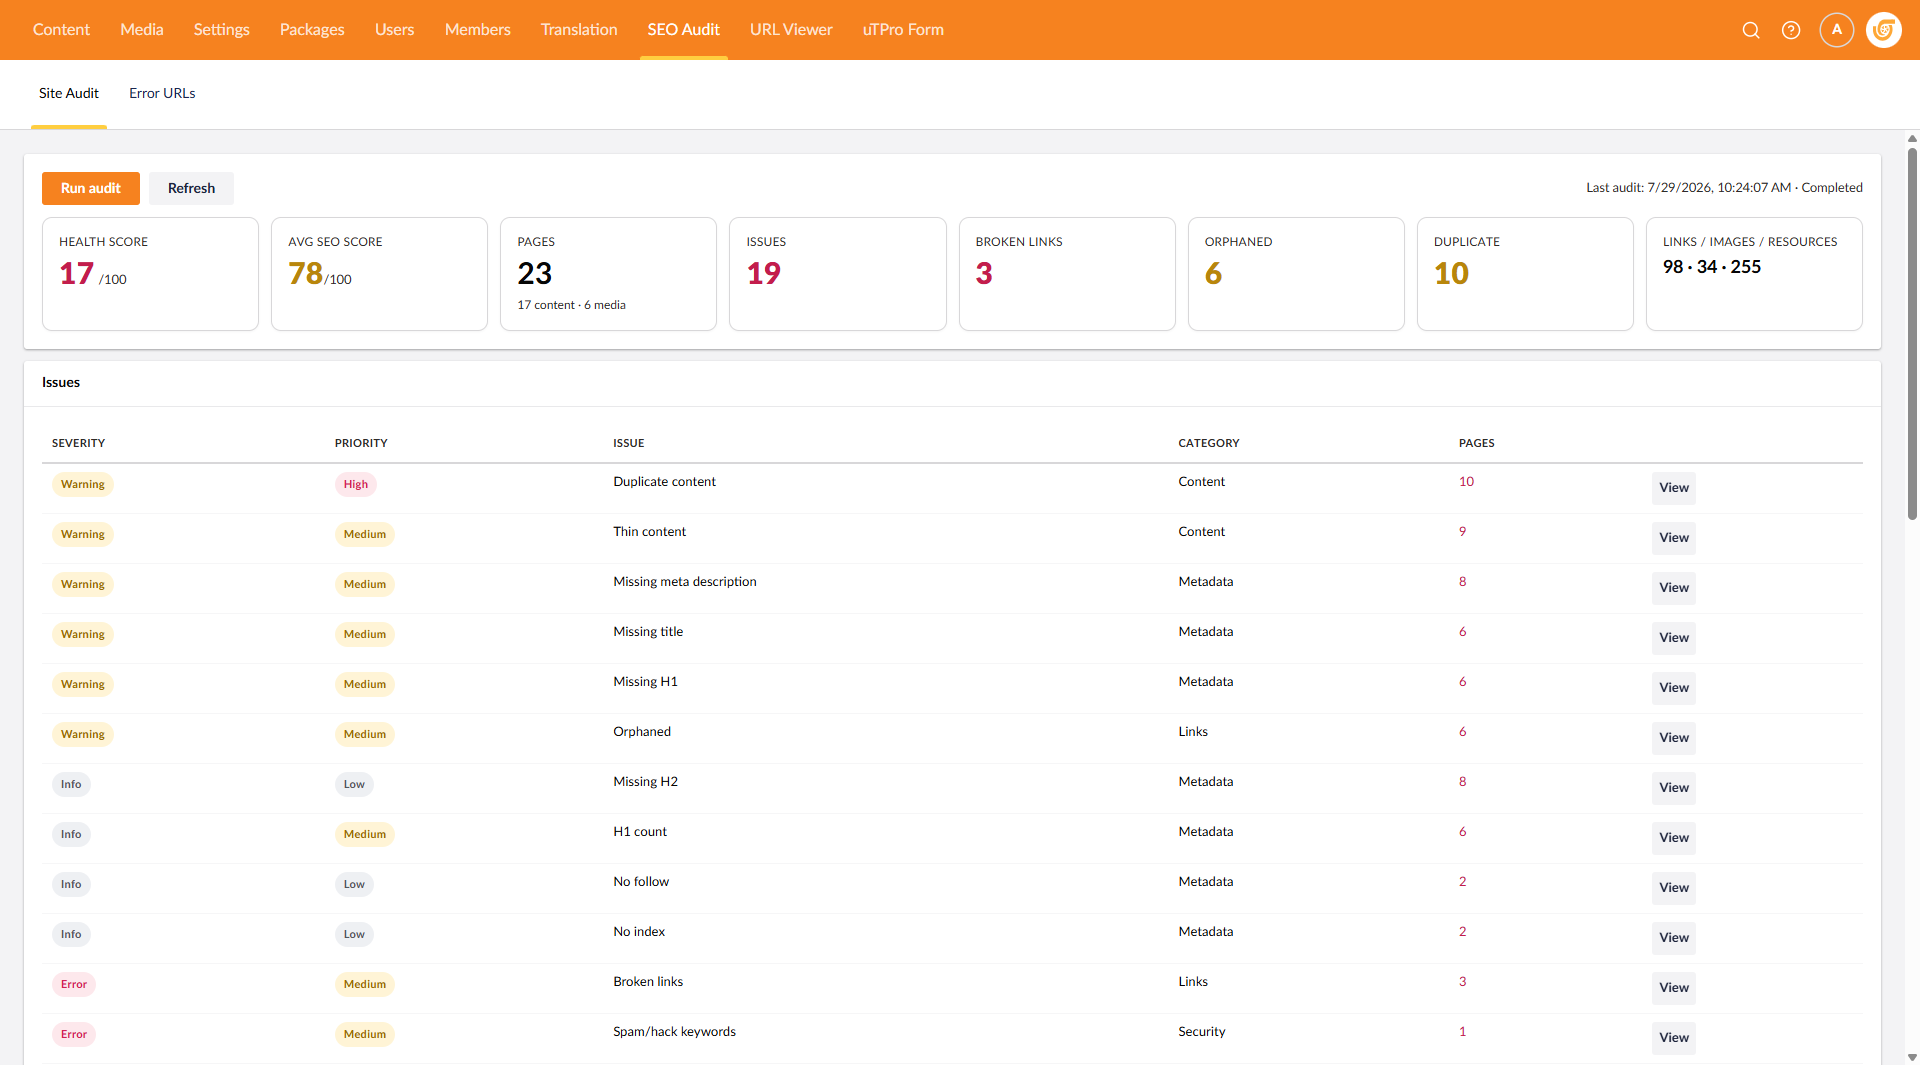The width and height of the screenshot is (1920, 1065).
Task: Click the Issues summary card
Action: 838,274
